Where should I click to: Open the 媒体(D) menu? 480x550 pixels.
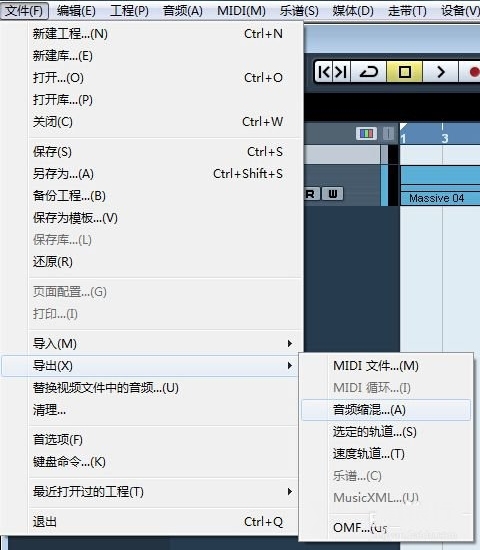point(353,11)
